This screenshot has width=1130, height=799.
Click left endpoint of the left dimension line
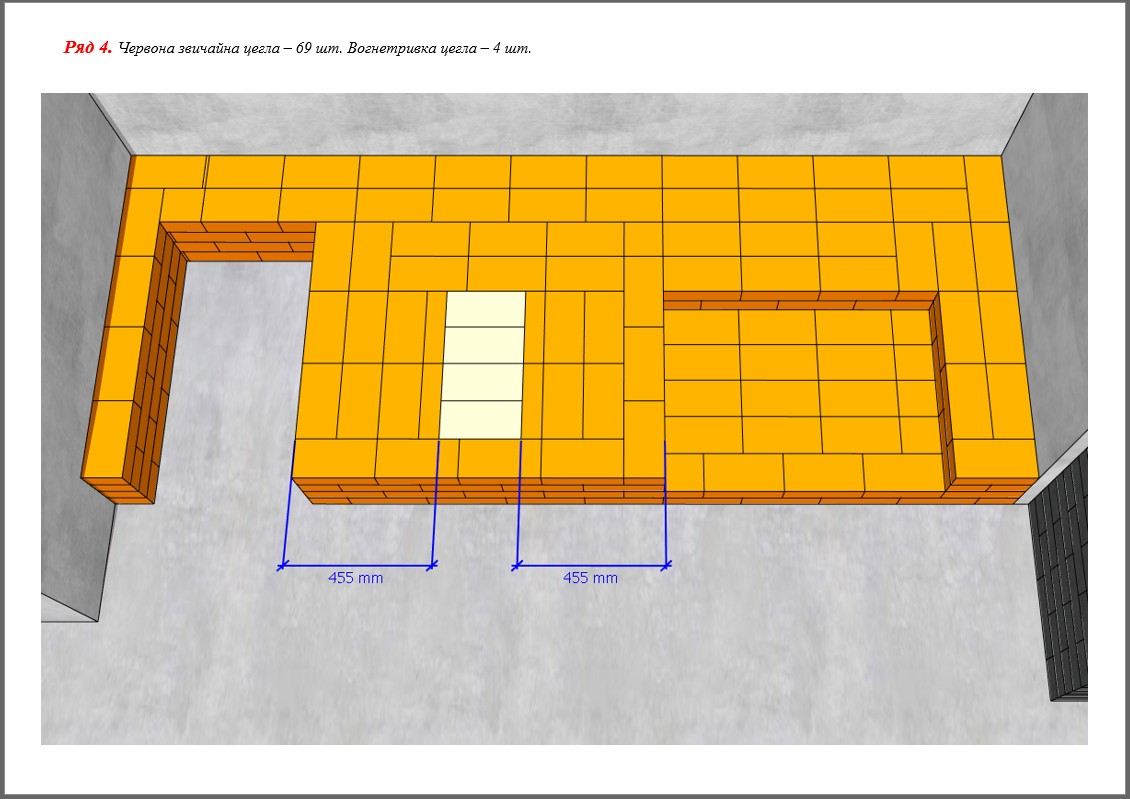pos(282,567)
